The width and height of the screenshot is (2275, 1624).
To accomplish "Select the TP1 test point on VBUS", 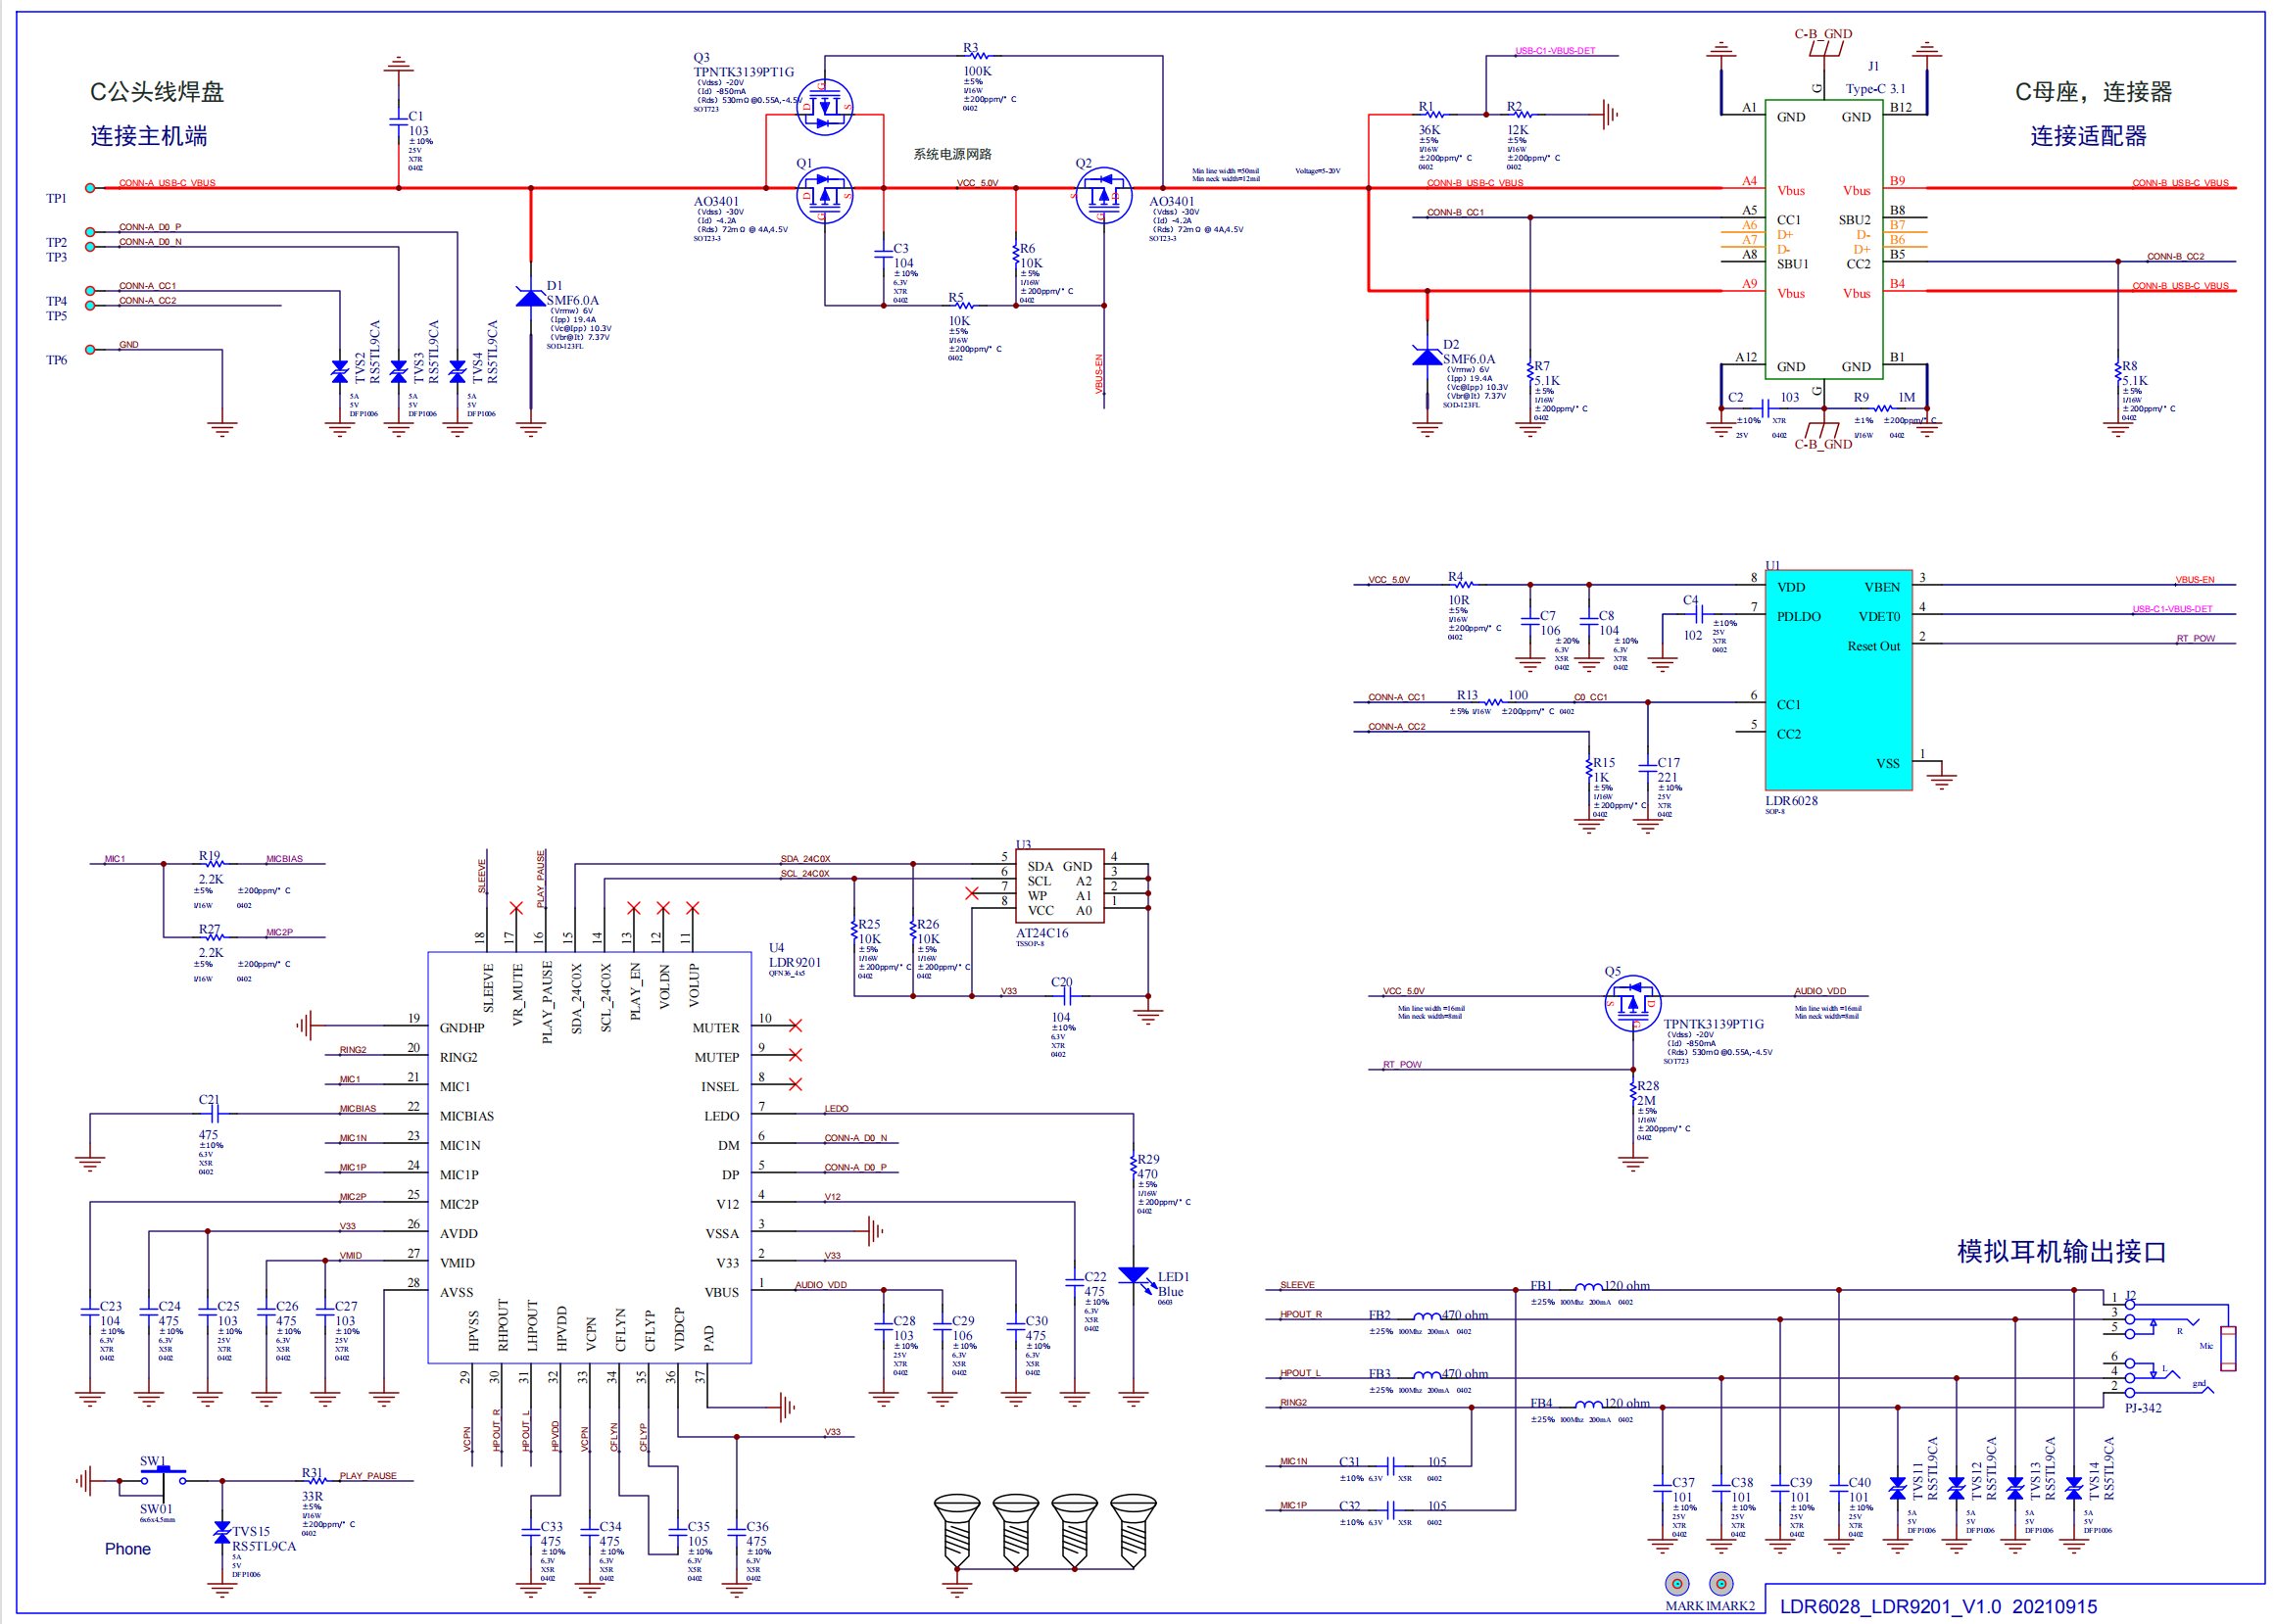I will (x=90, y=188).
